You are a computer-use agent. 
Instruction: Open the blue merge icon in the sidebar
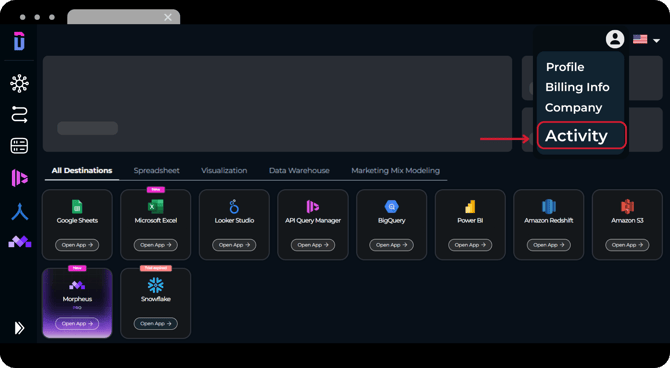[20, 212]
